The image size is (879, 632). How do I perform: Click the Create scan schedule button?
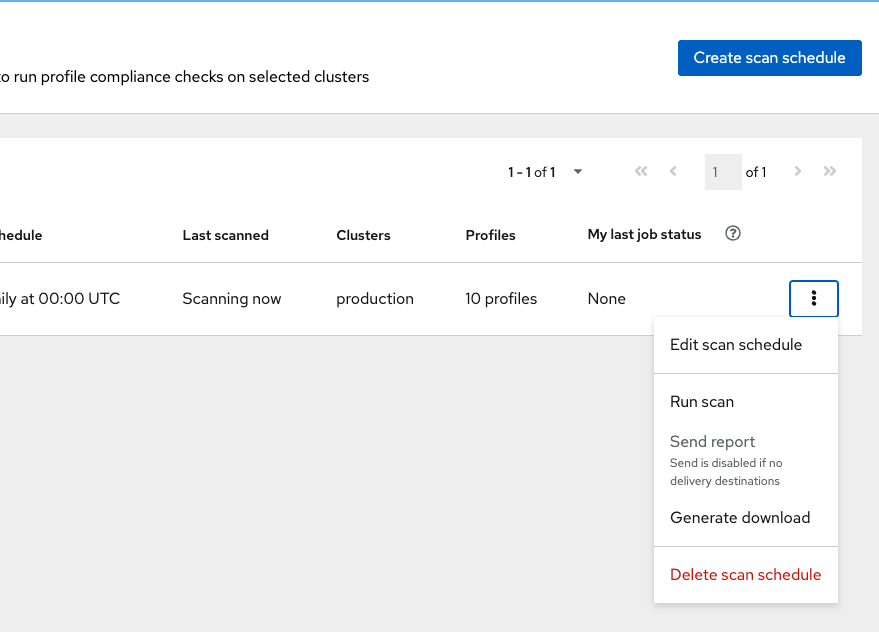pos(769,58)
